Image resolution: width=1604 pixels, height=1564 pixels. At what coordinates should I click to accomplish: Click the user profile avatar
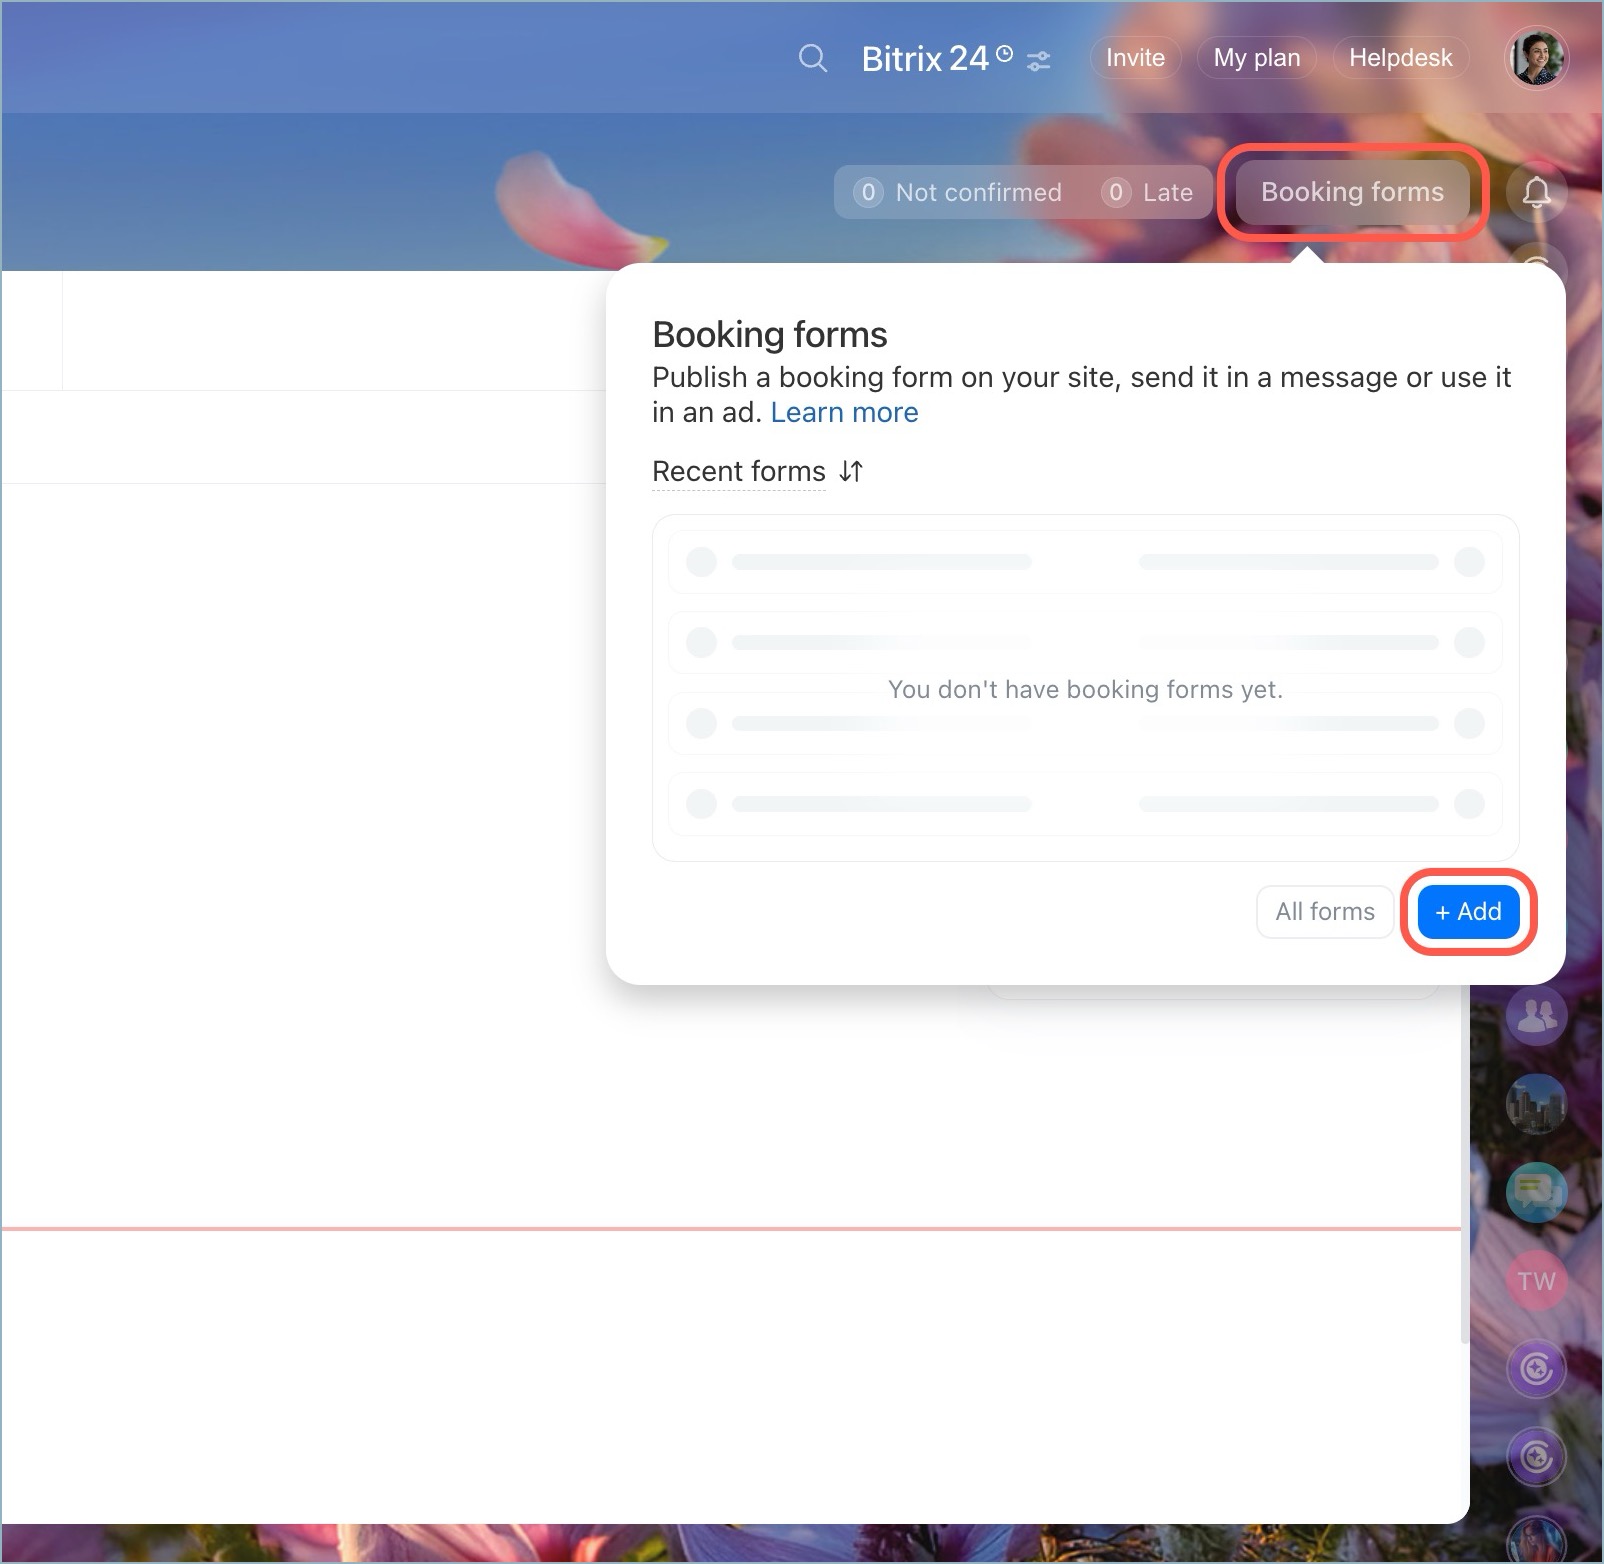[x=1536, y=59]
